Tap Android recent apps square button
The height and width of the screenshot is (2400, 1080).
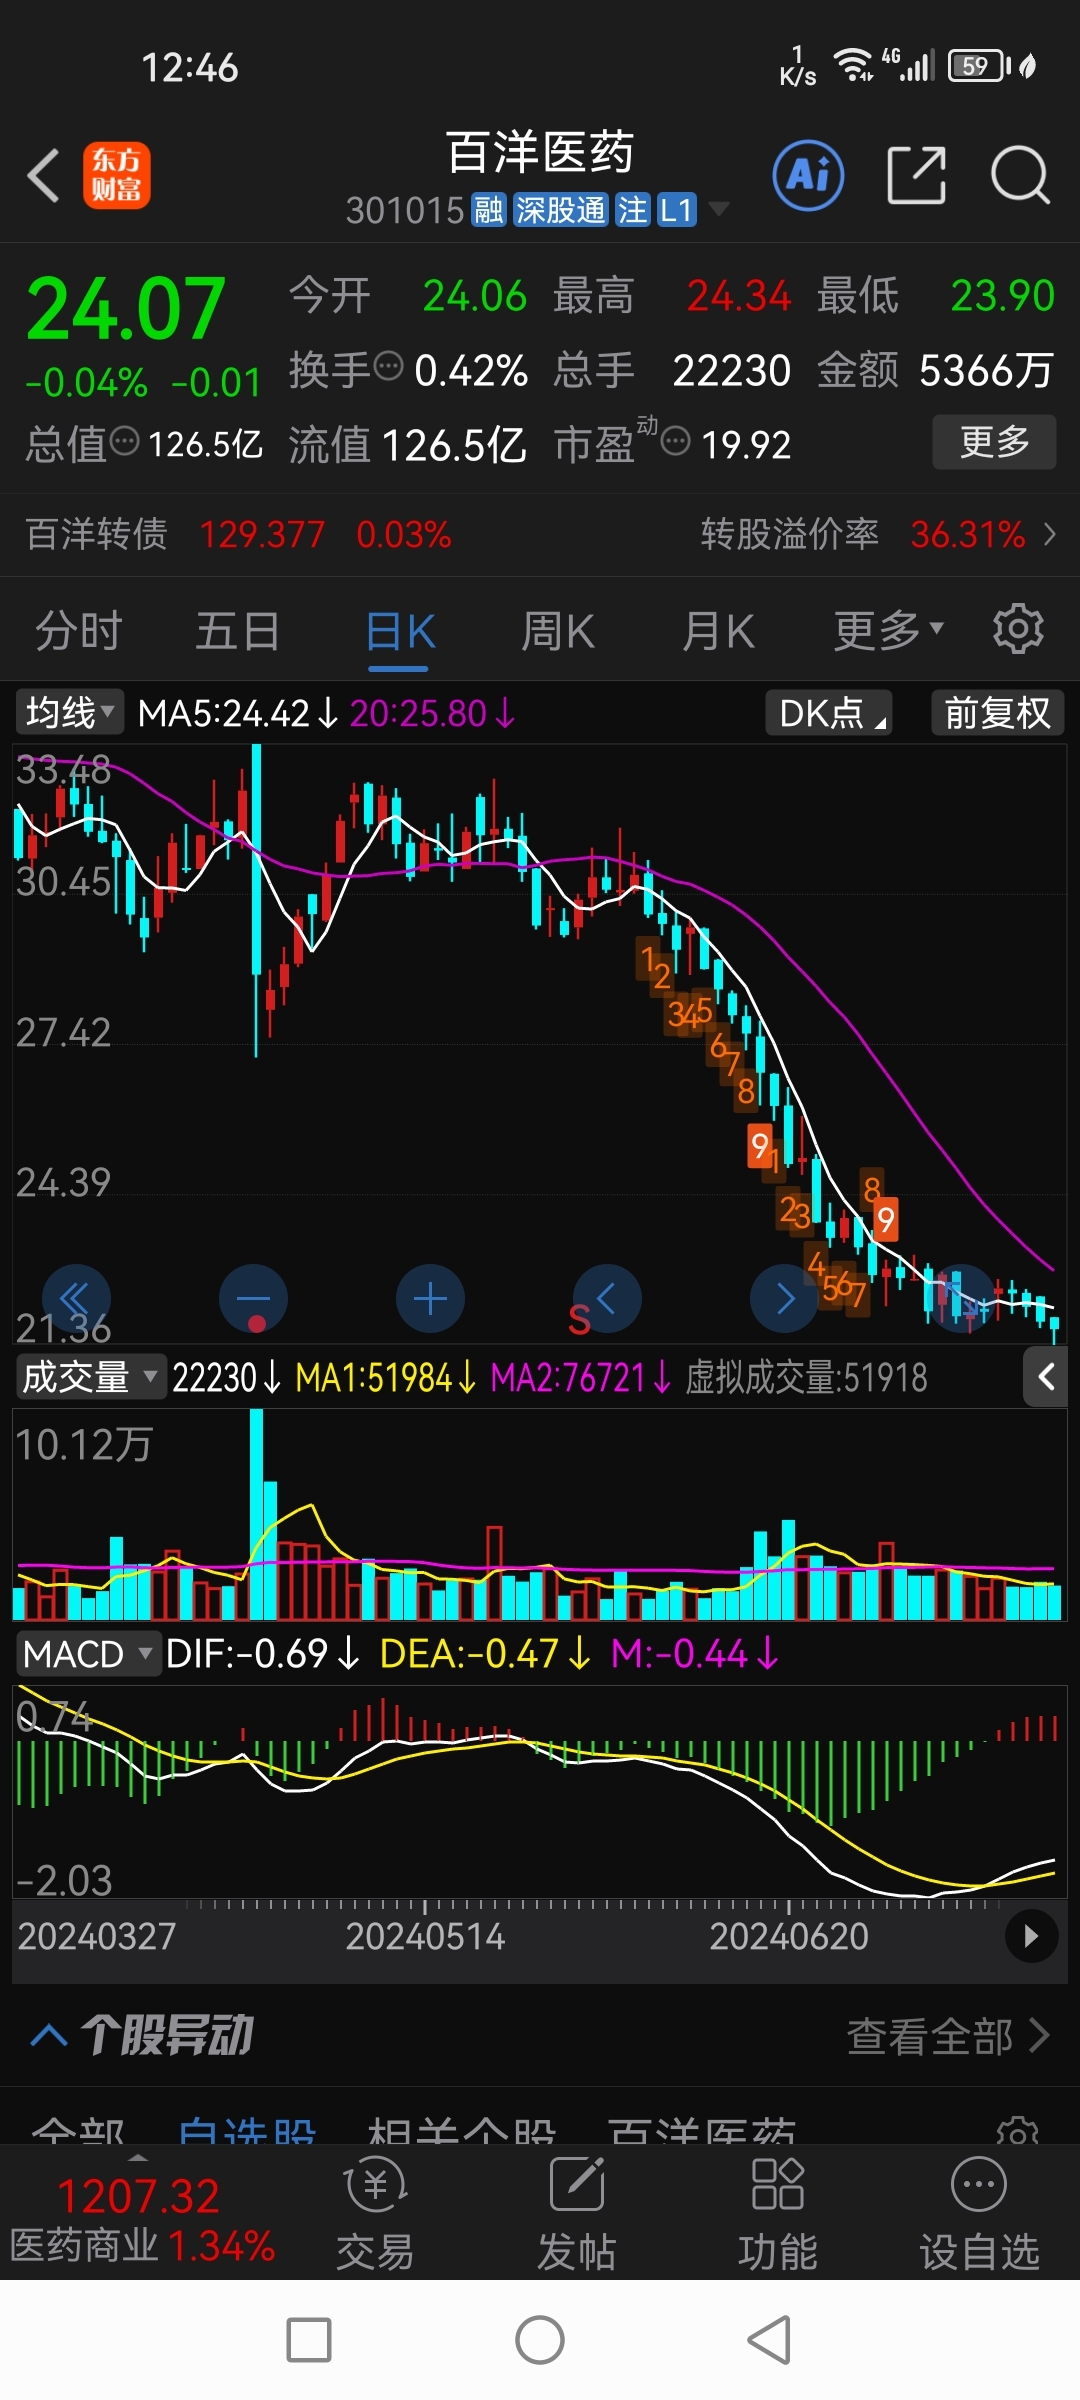click(x=308, y=2340)
